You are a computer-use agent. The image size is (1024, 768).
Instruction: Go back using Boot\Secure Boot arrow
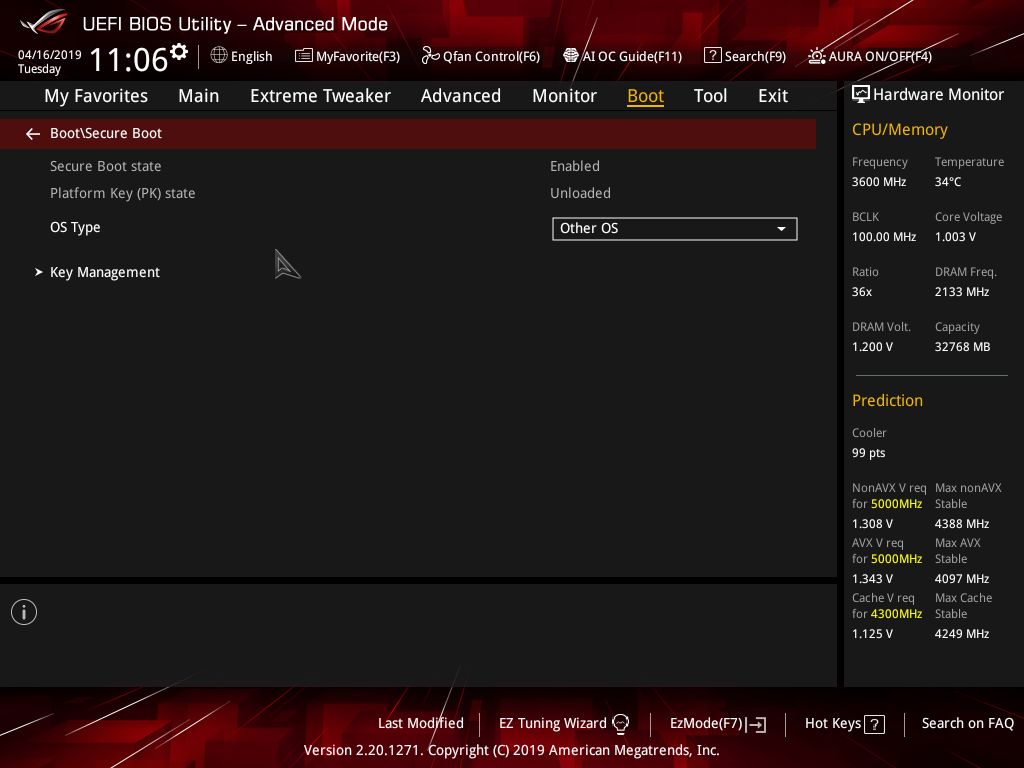click(x=33, y=134)
